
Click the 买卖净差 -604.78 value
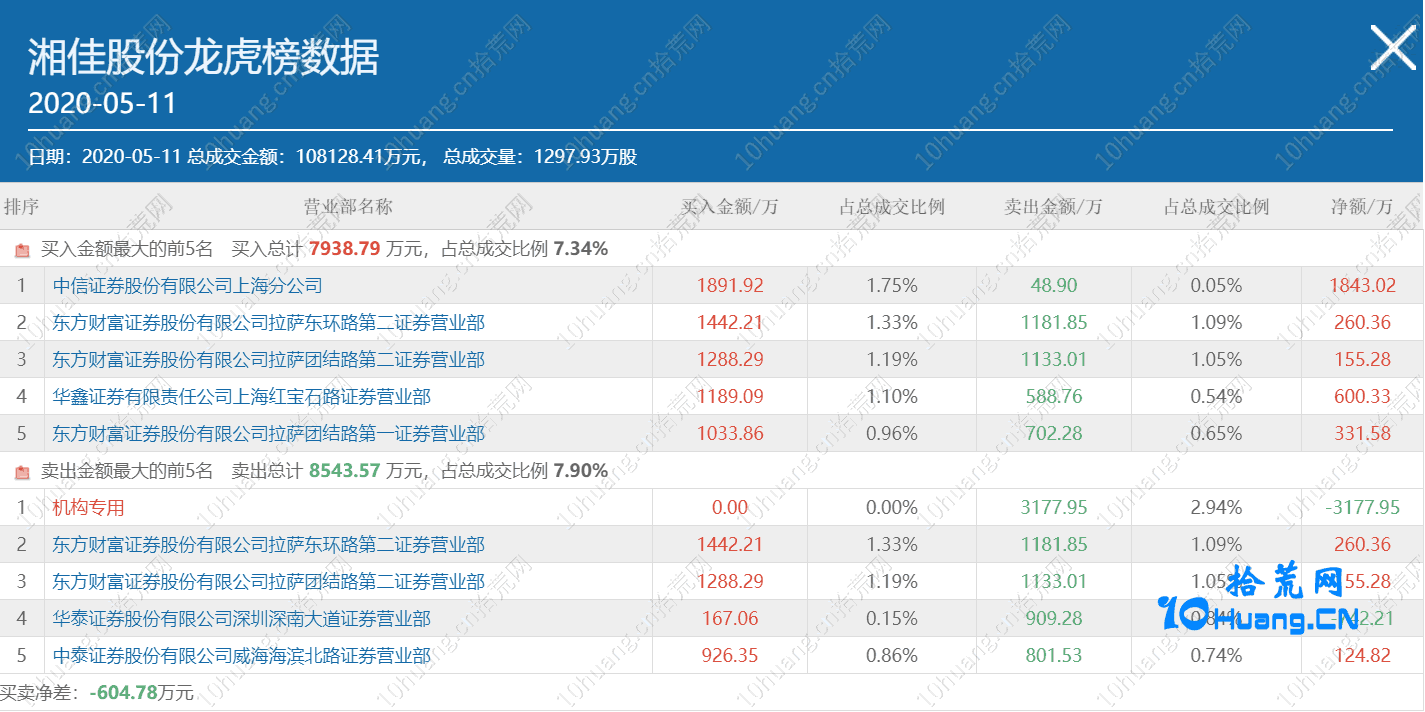point(124,693)
